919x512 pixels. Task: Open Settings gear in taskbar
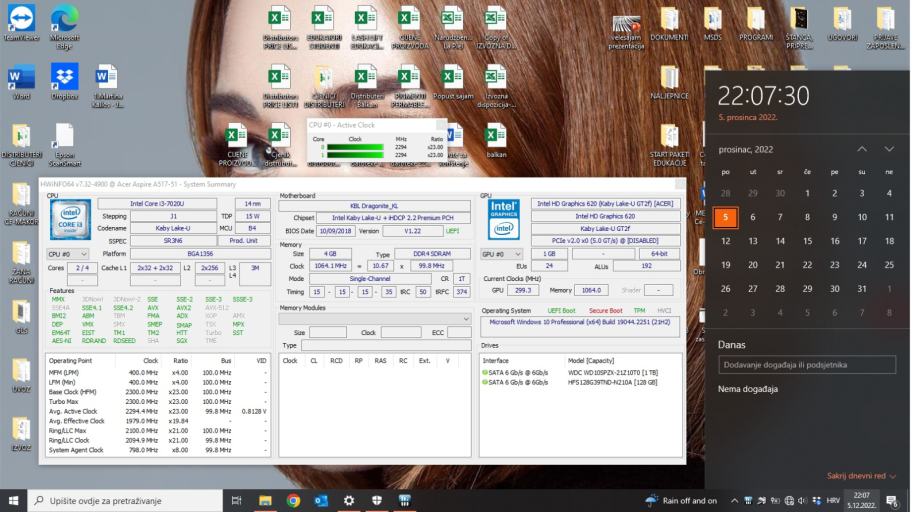(349, 500)
